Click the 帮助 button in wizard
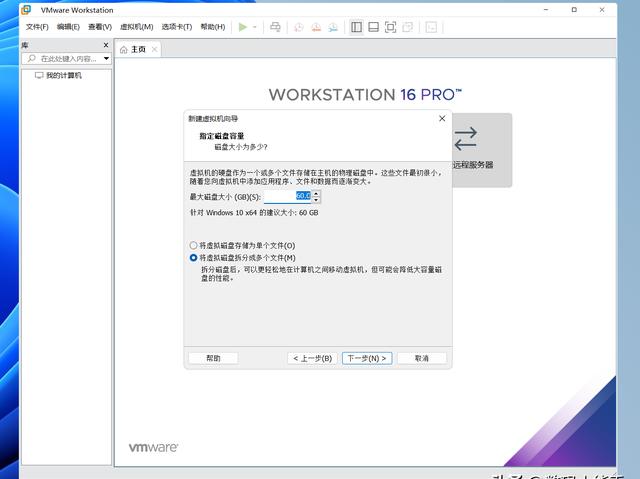640x479 pixels. click(213, 358)
